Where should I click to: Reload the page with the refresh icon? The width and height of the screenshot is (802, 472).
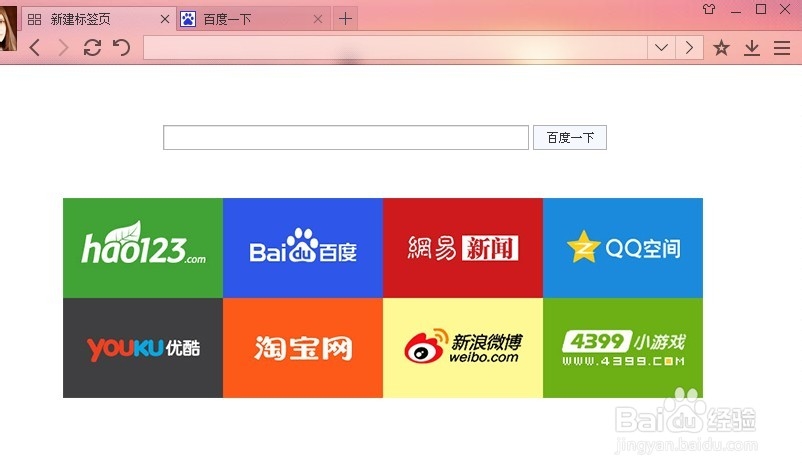coord(92,48)
